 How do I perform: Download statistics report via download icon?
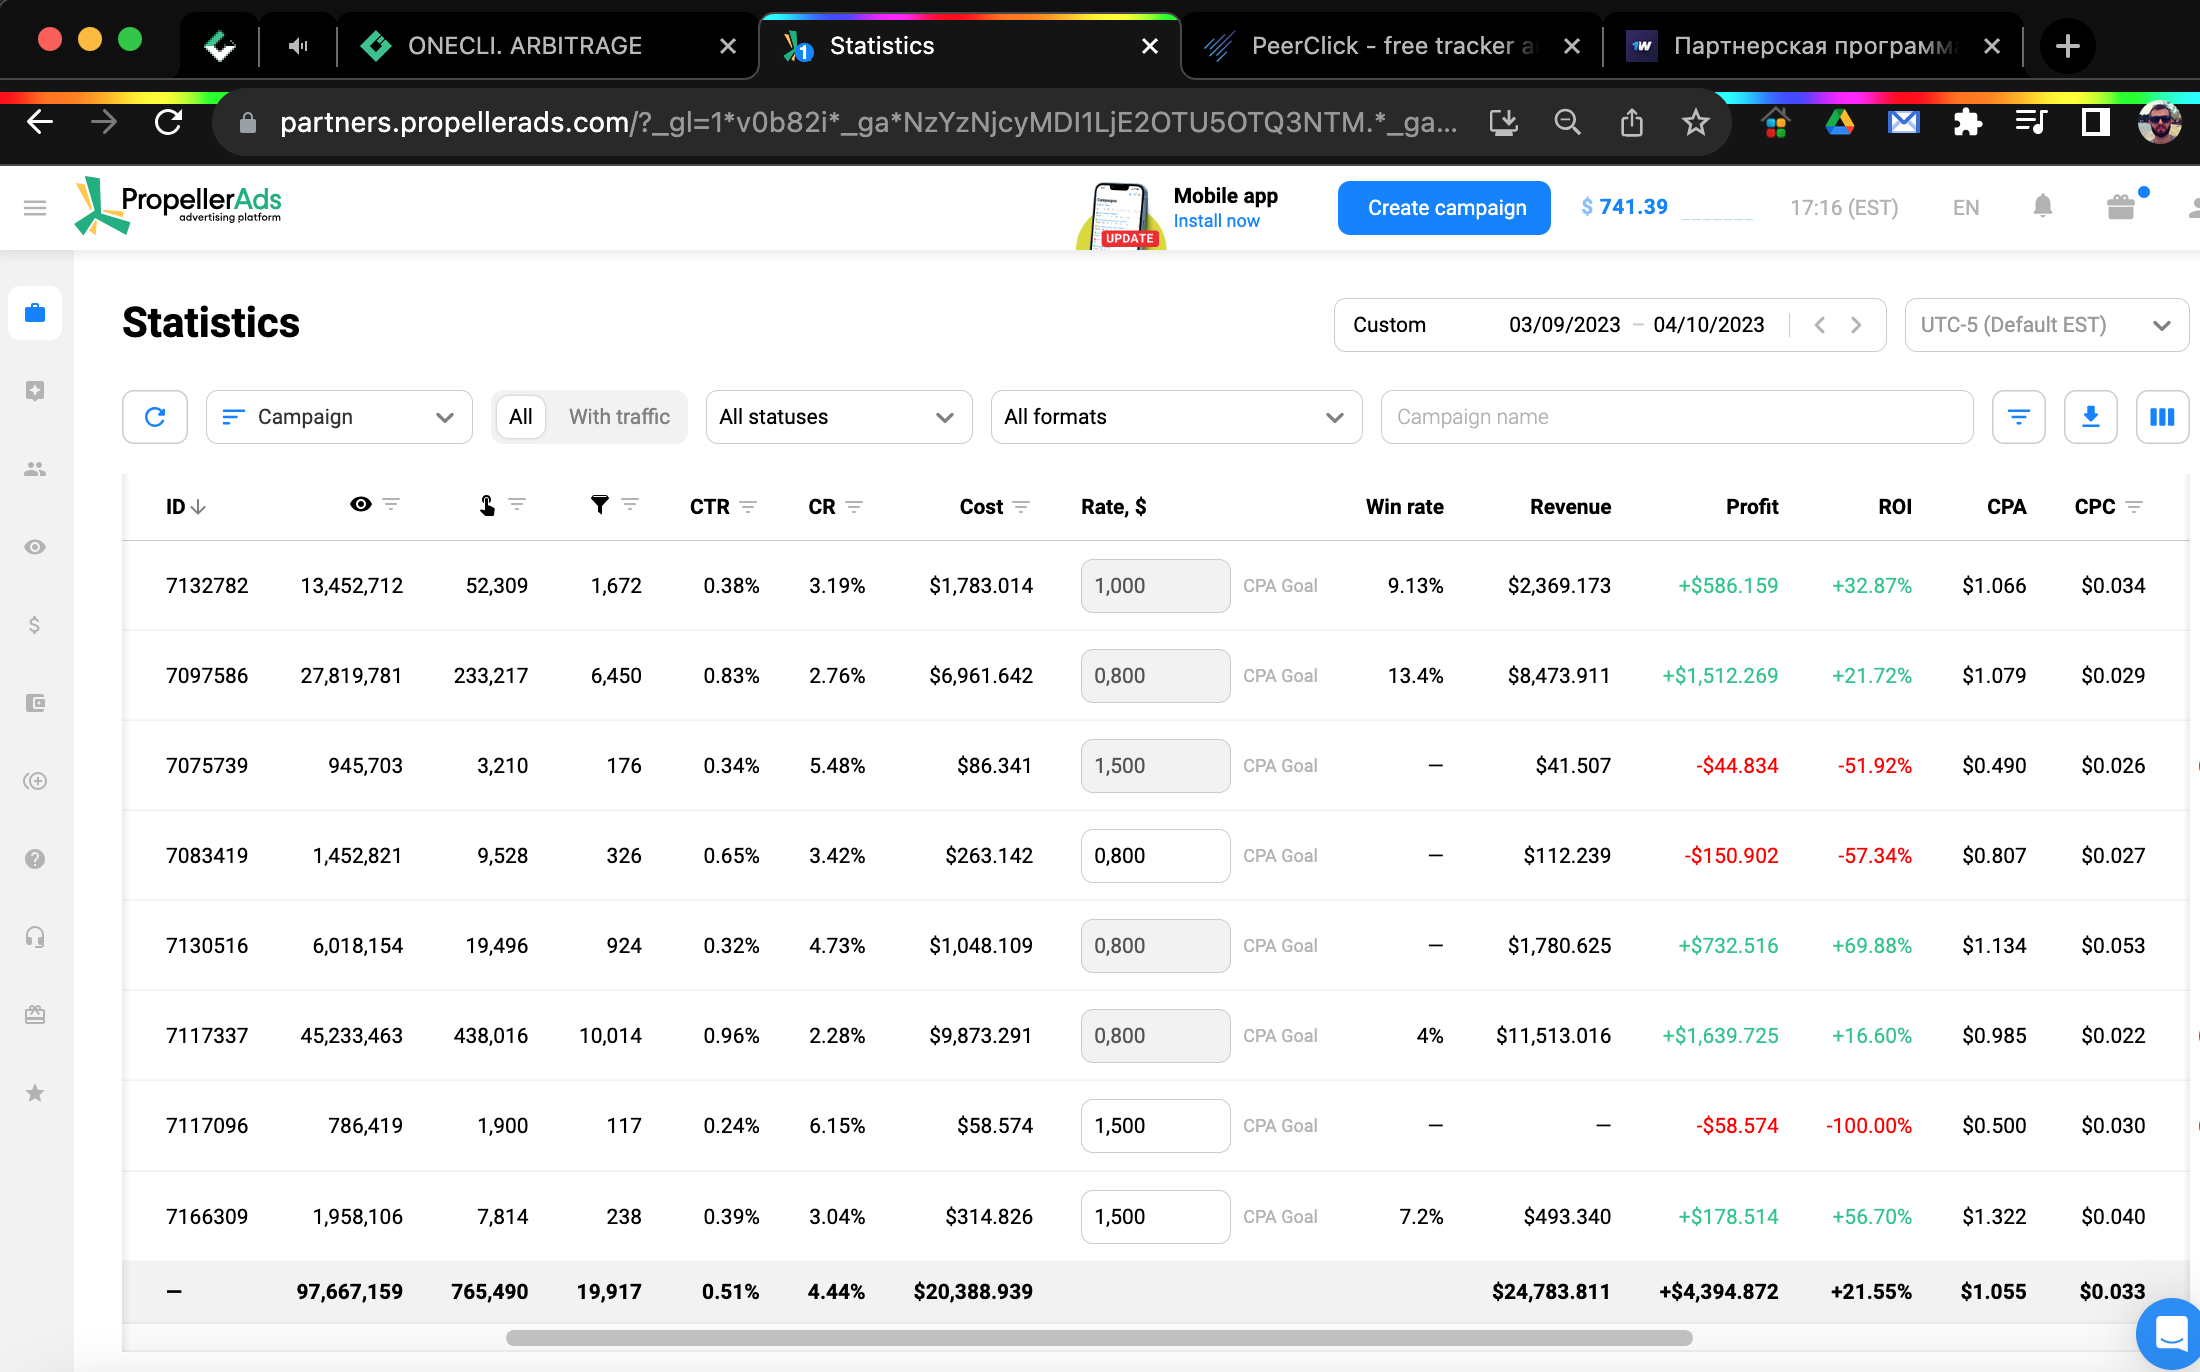2090,417
